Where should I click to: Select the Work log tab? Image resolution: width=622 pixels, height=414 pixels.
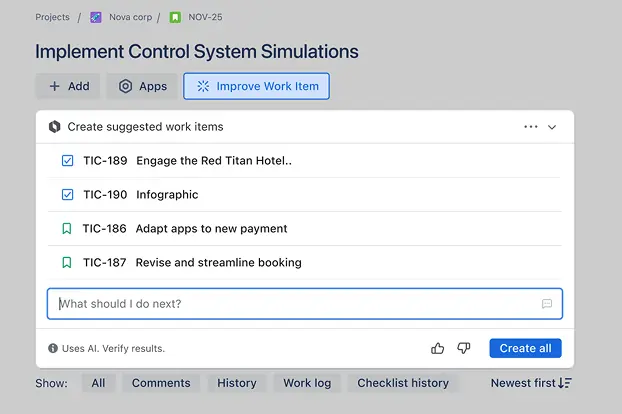click(306, 383)
